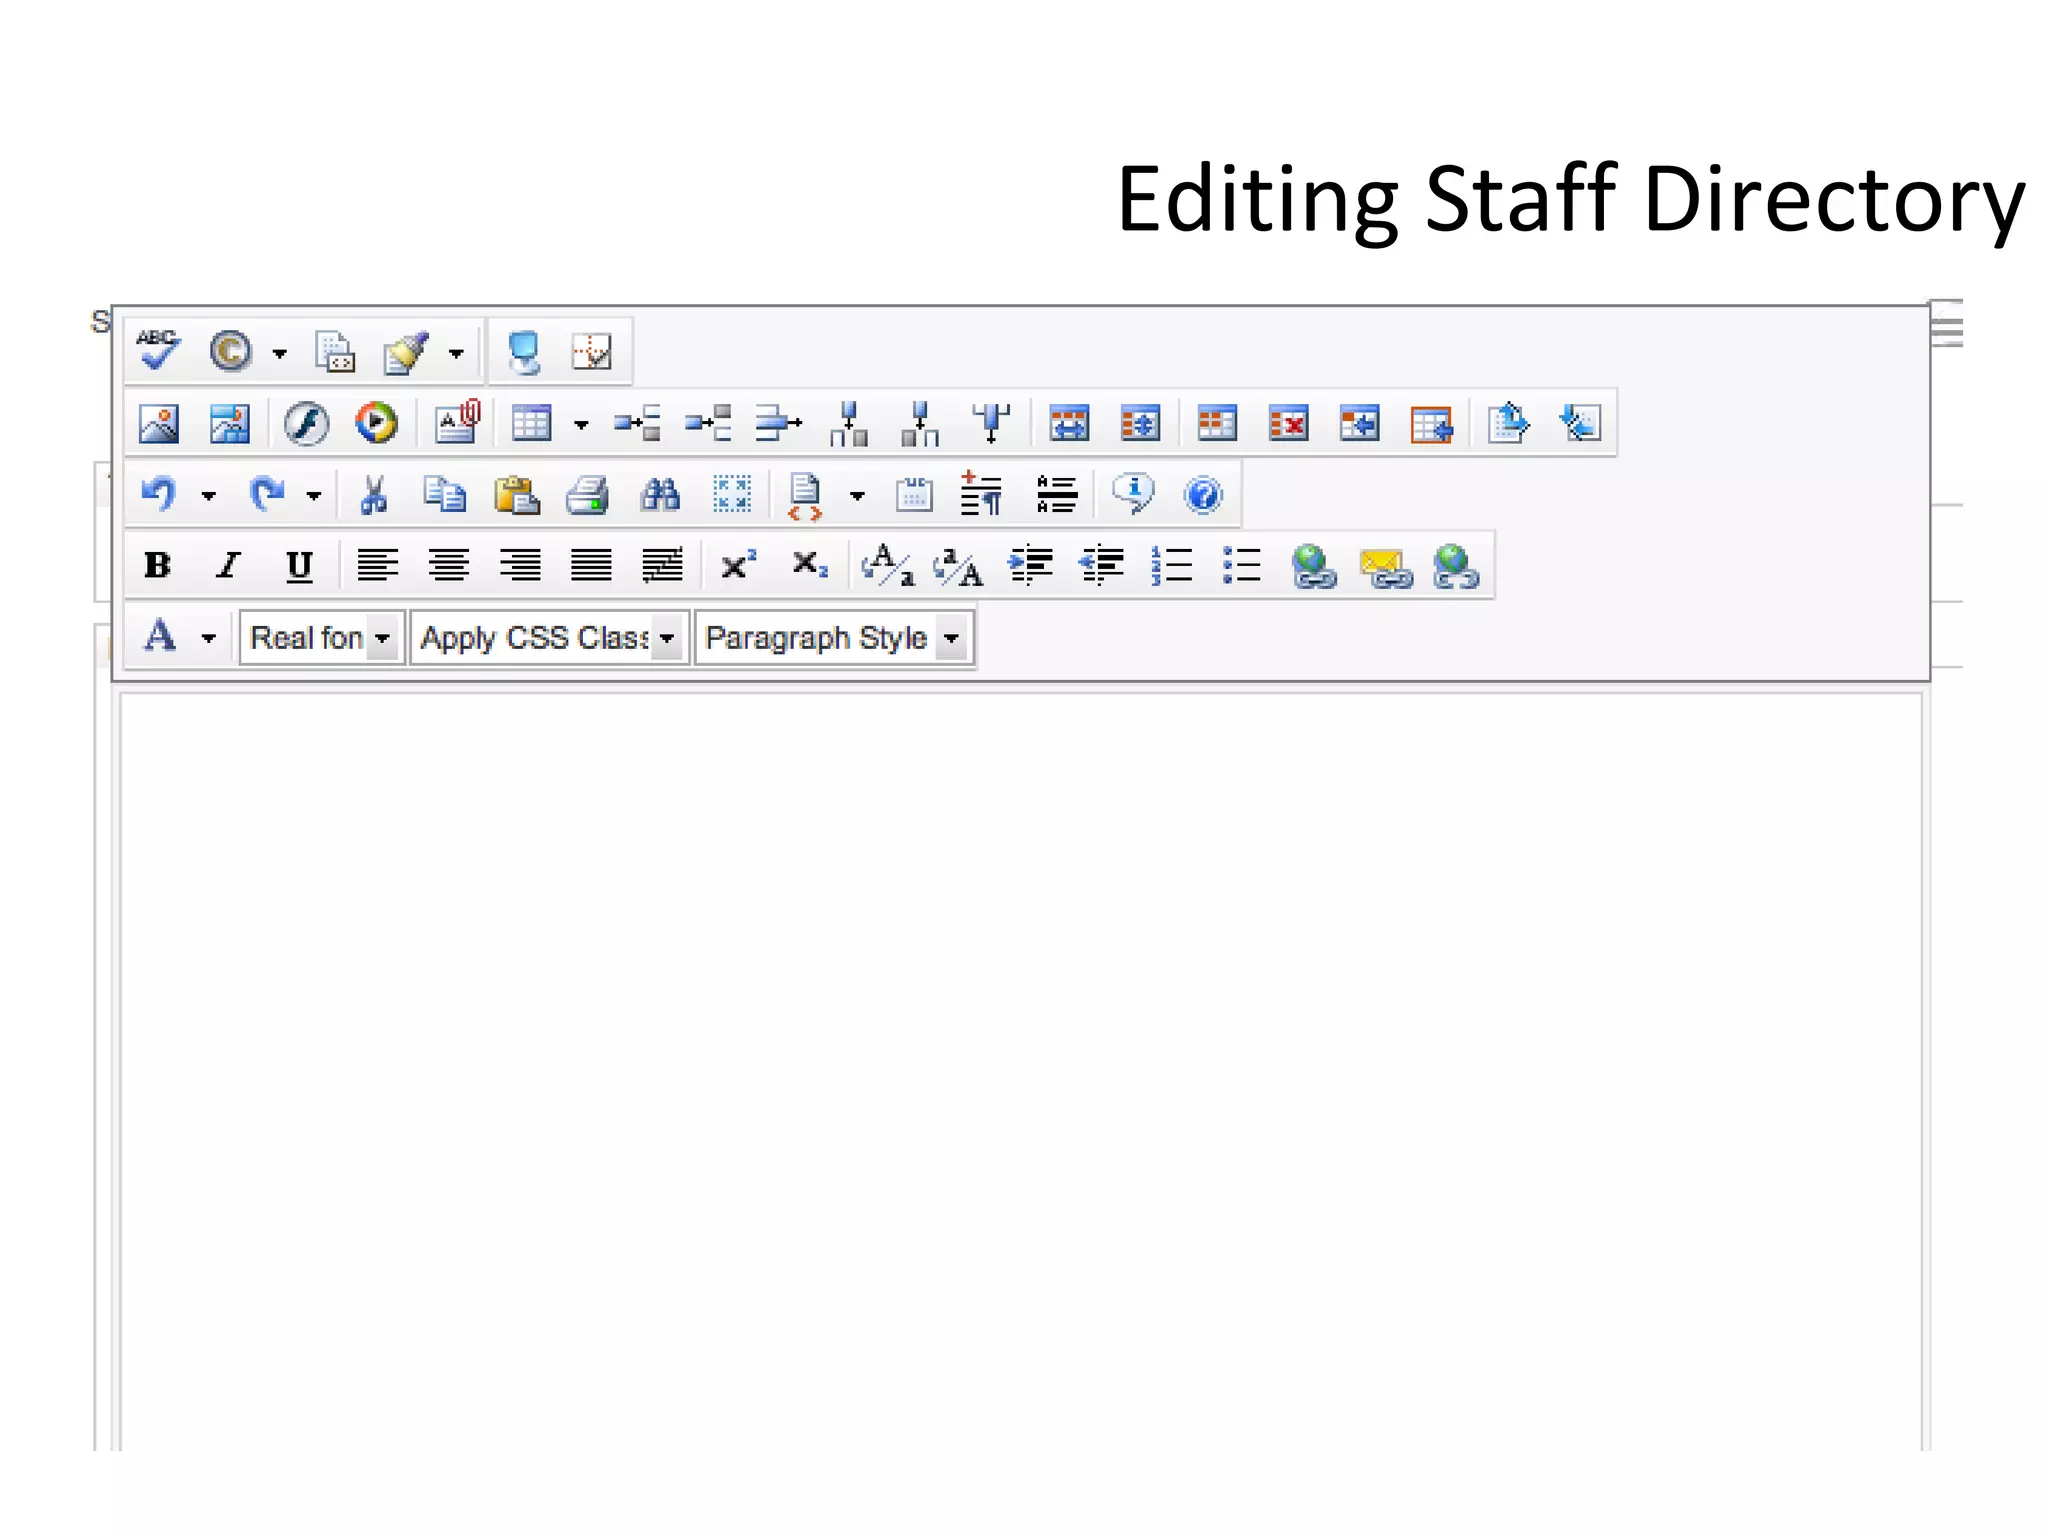Viewport: 2048px width, 1536px height.
Task: Click the Insert Table grid icon
Action: (531, 424)
